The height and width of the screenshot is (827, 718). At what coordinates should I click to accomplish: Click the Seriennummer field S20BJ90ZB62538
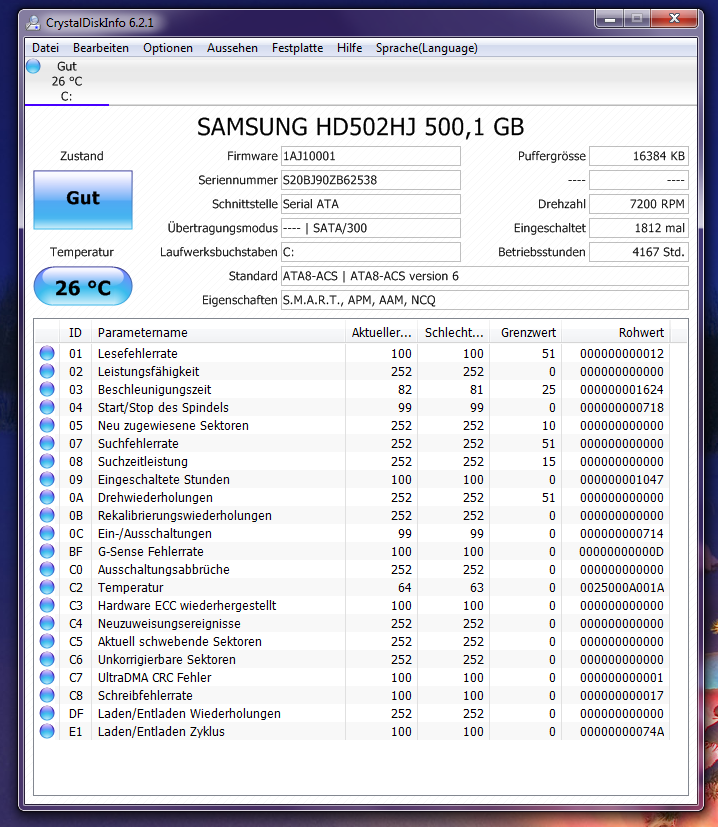370,180
